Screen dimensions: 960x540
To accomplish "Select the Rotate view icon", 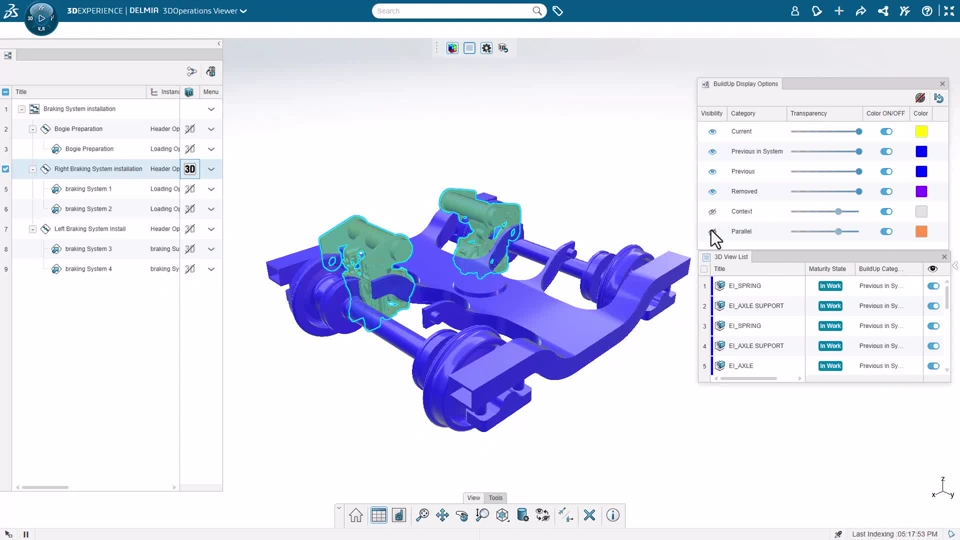I will tap(462, 516).
